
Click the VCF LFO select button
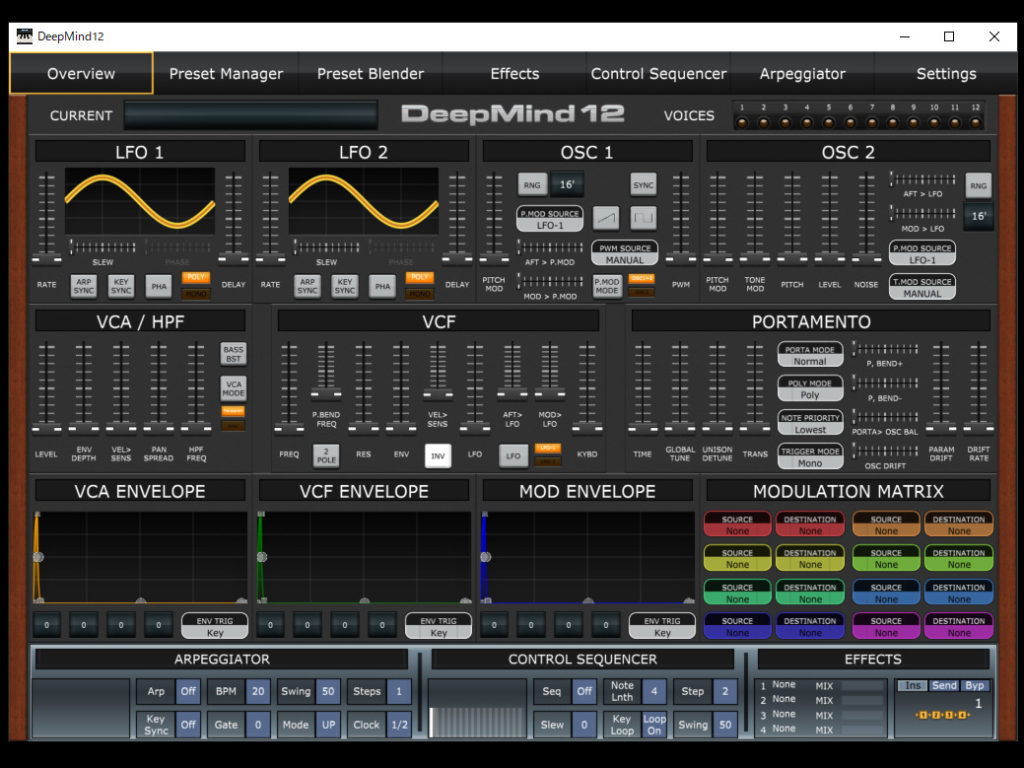513,456
